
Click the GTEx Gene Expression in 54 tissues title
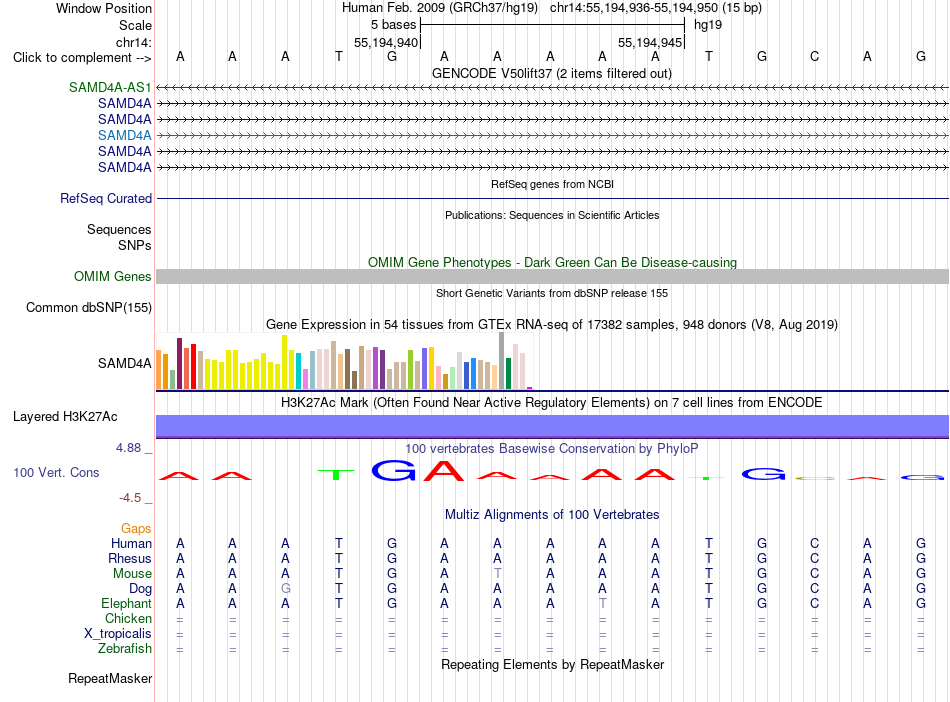pyautogui.click(x=551, y=325)
